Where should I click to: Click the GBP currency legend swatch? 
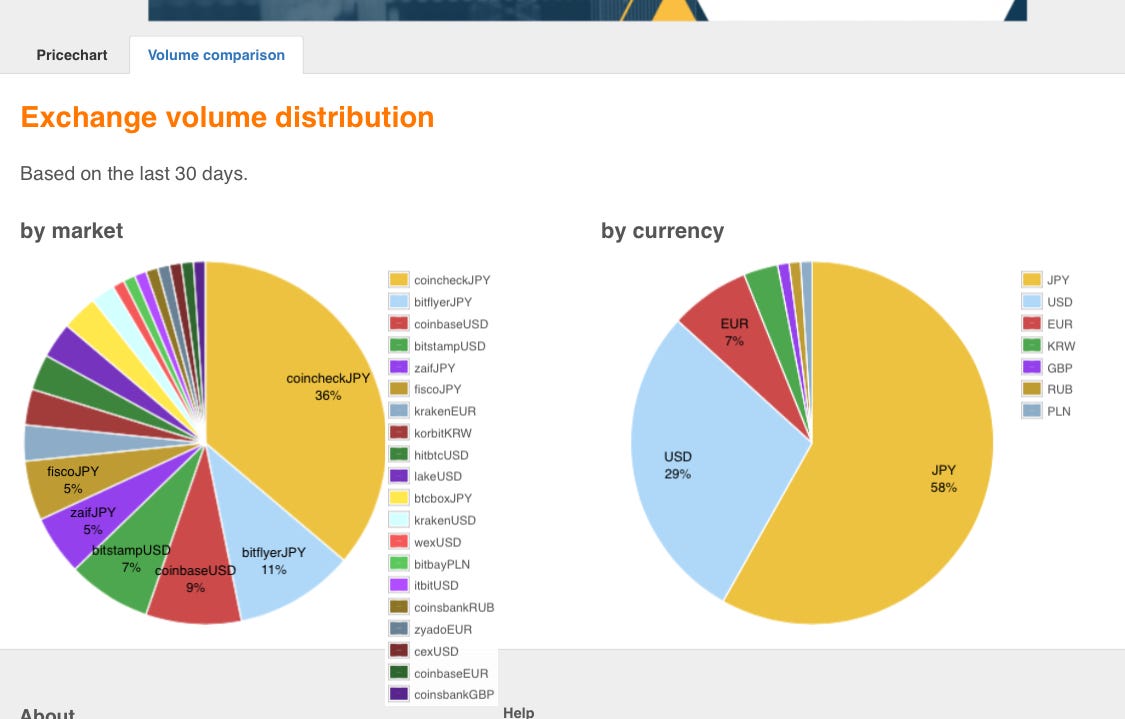tap(1032, 367)
